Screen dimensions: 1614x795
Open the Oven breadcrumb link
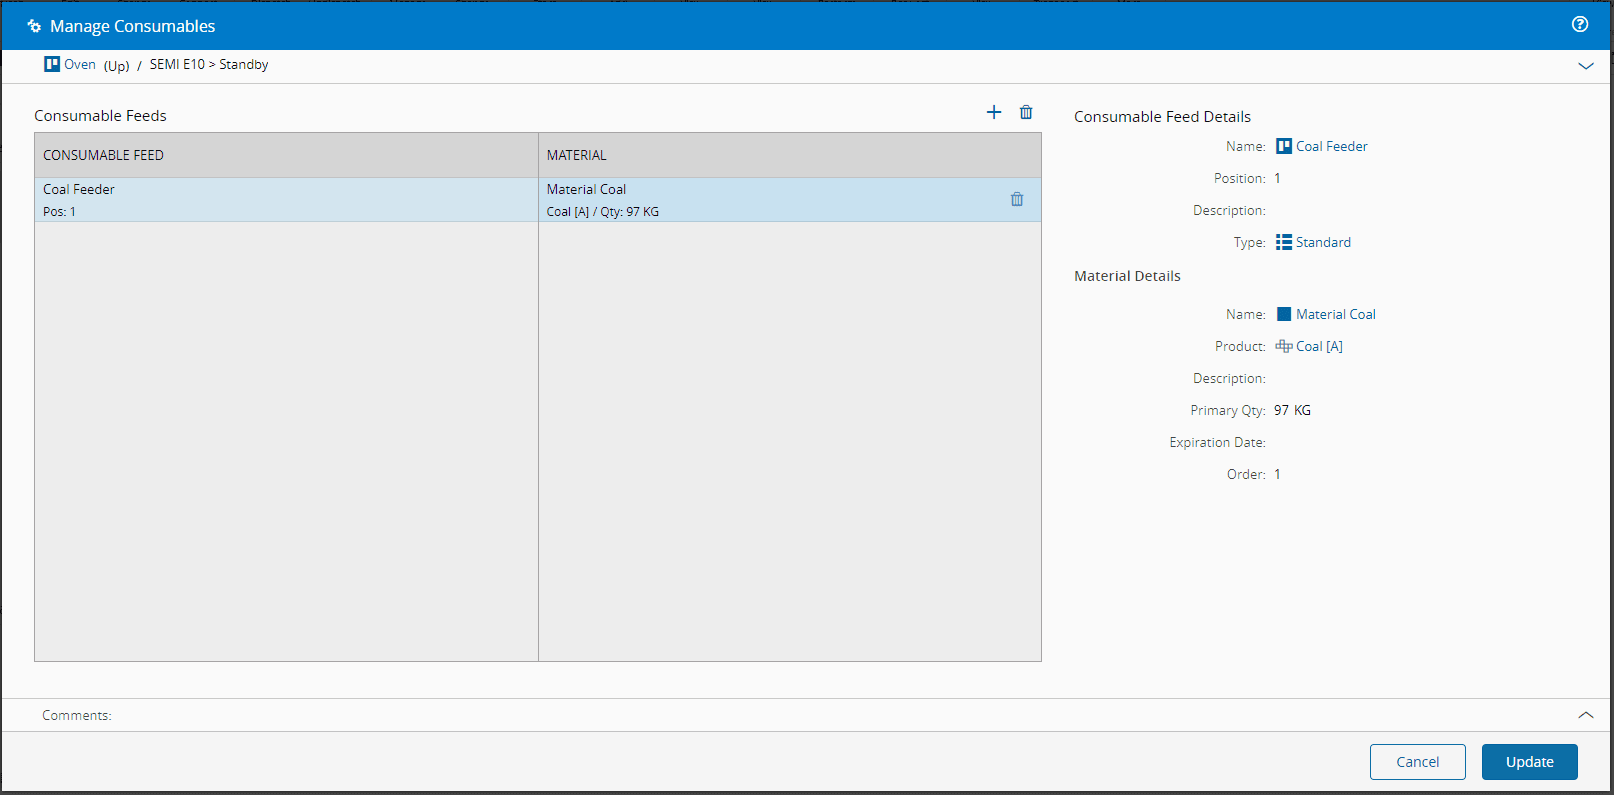pyautogui.click(x=80, y=64)
